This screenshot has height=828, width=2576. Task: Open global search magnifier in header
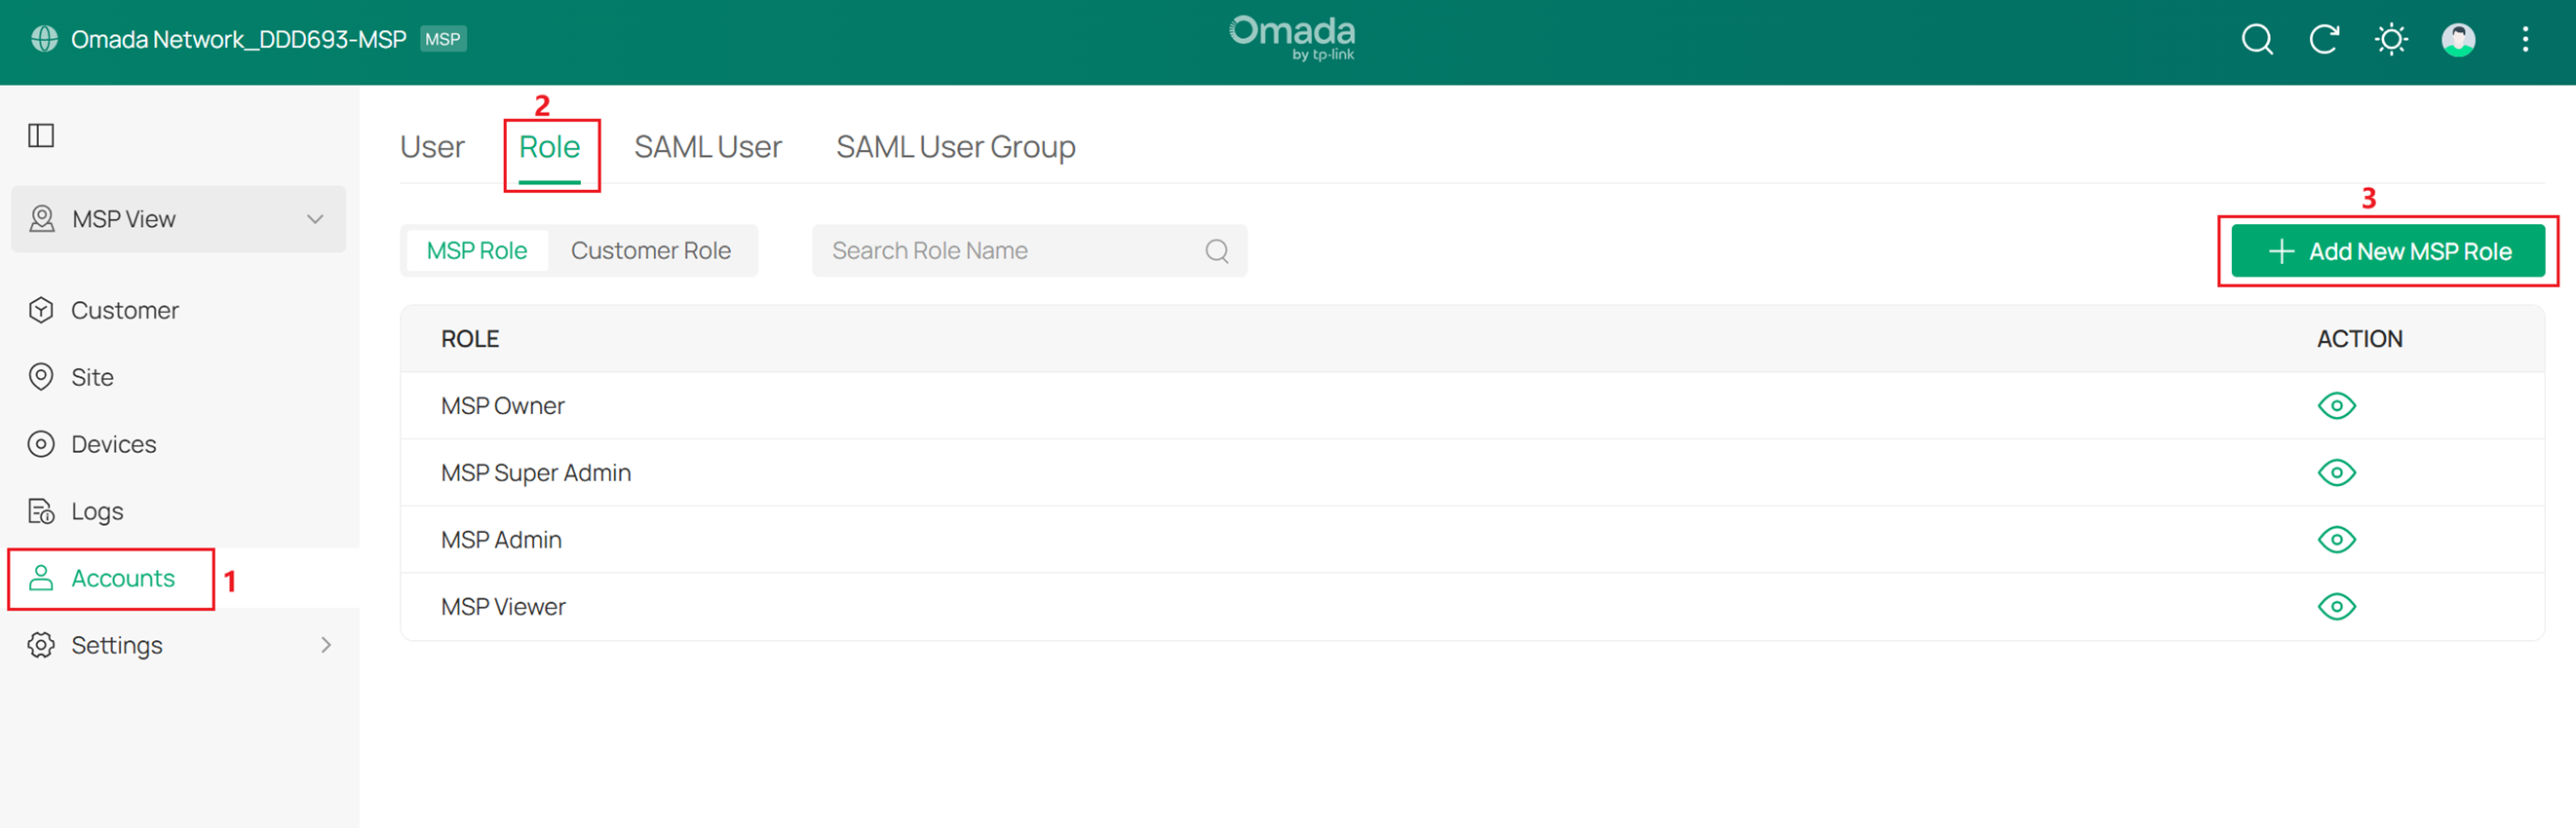point(2256,40)
